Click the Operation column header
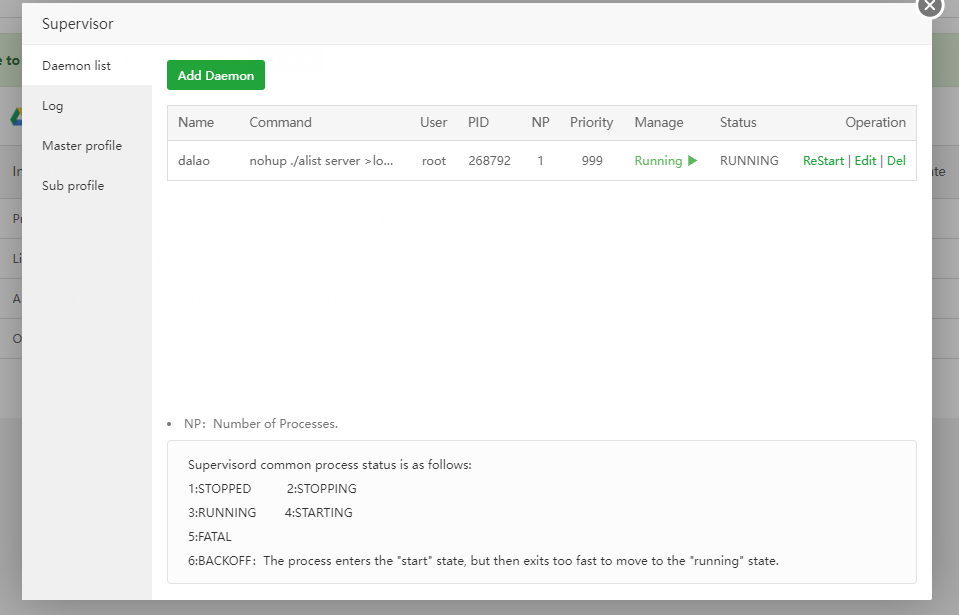Screen dimensions: 959x615 point(875,123)
